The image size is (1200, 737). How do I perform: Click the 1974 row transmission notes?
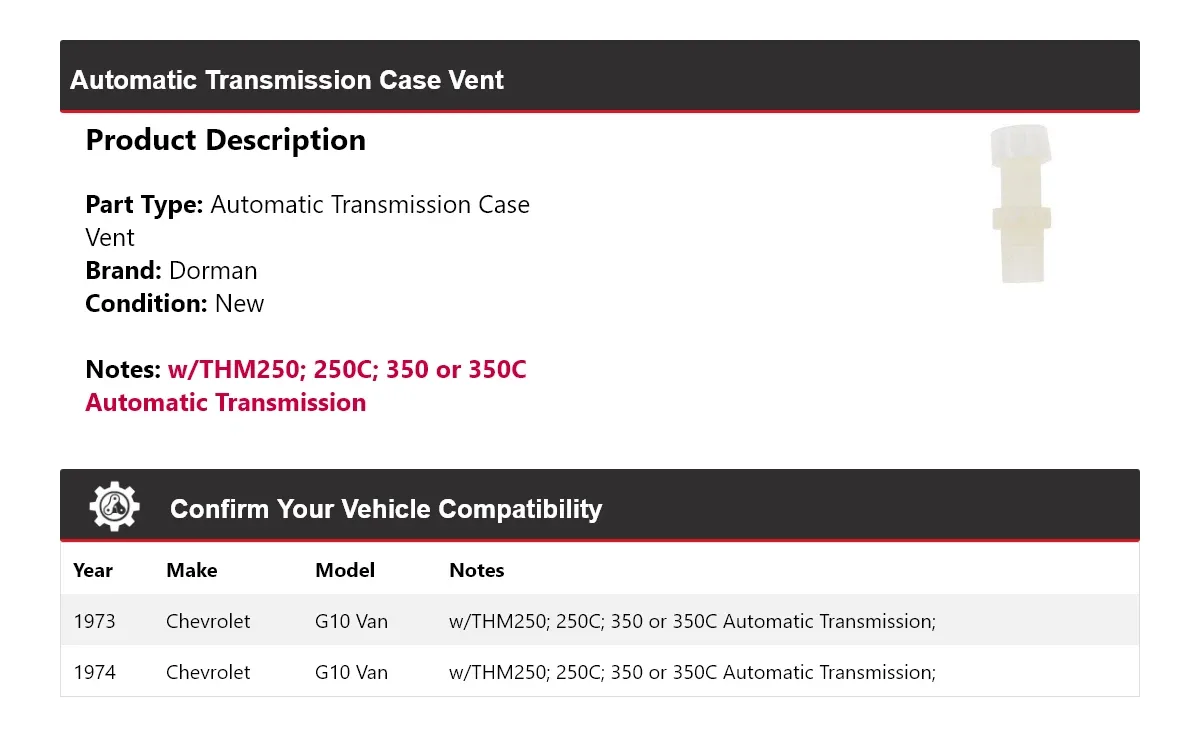point(692,672)
